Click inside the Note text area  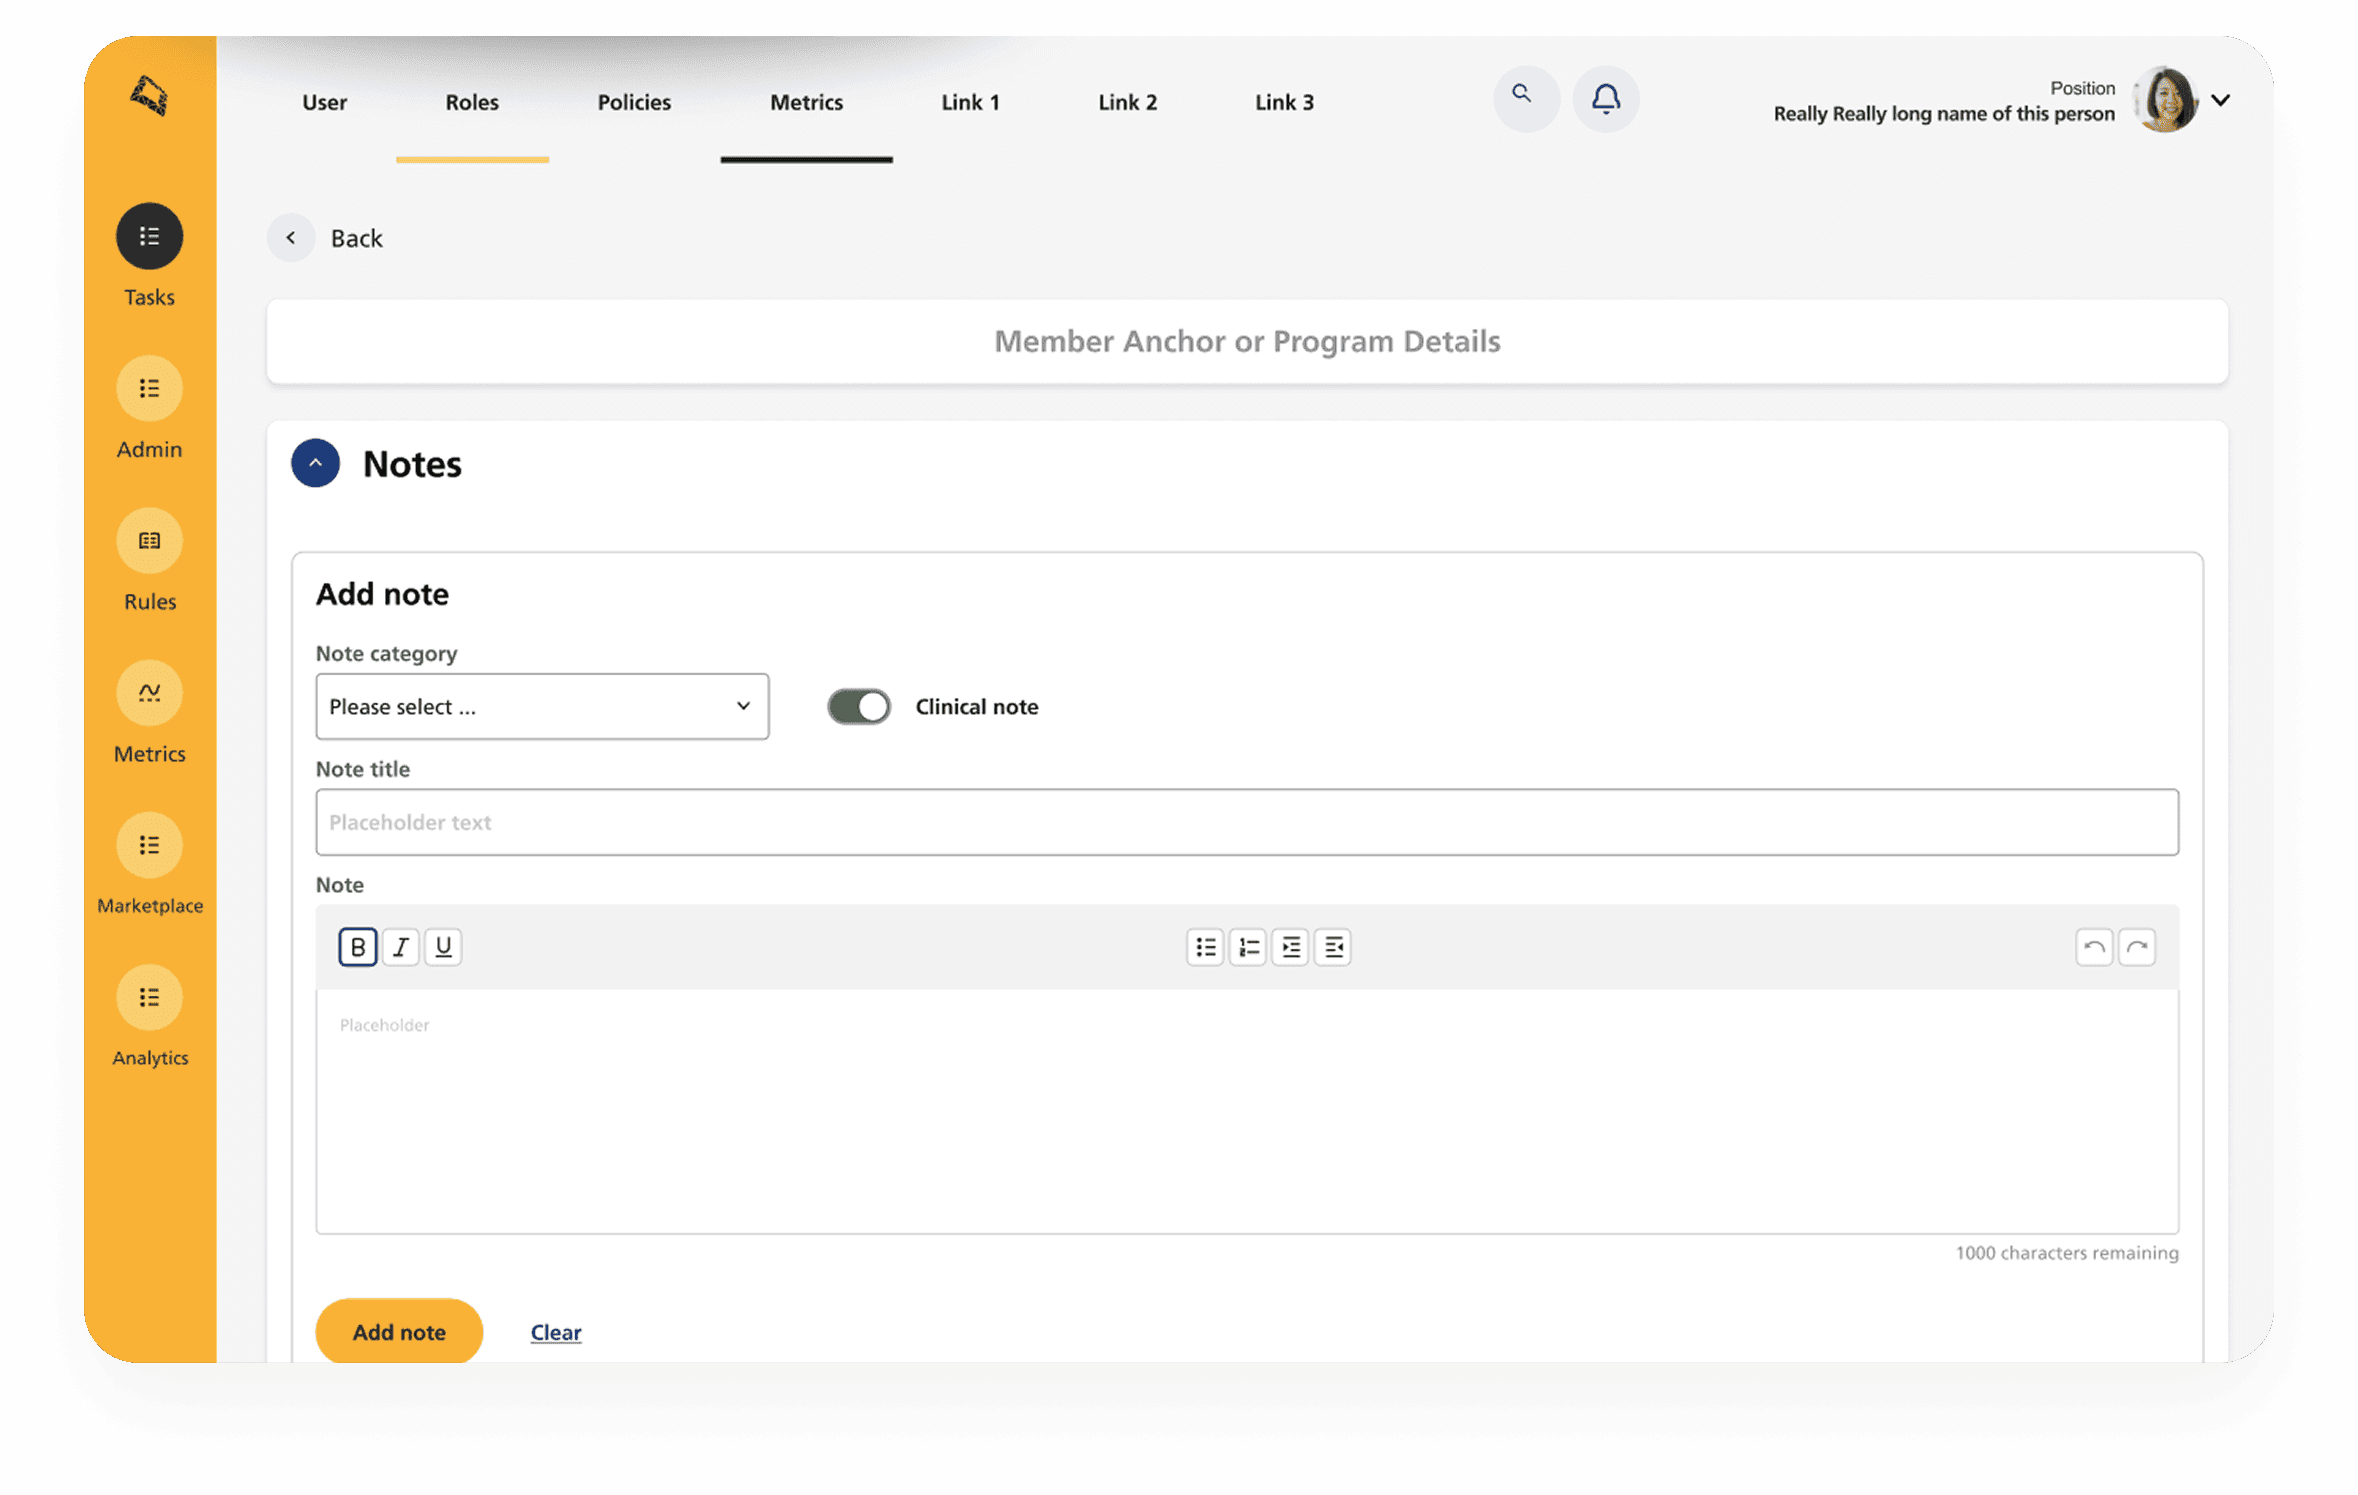(1247, 1112)
